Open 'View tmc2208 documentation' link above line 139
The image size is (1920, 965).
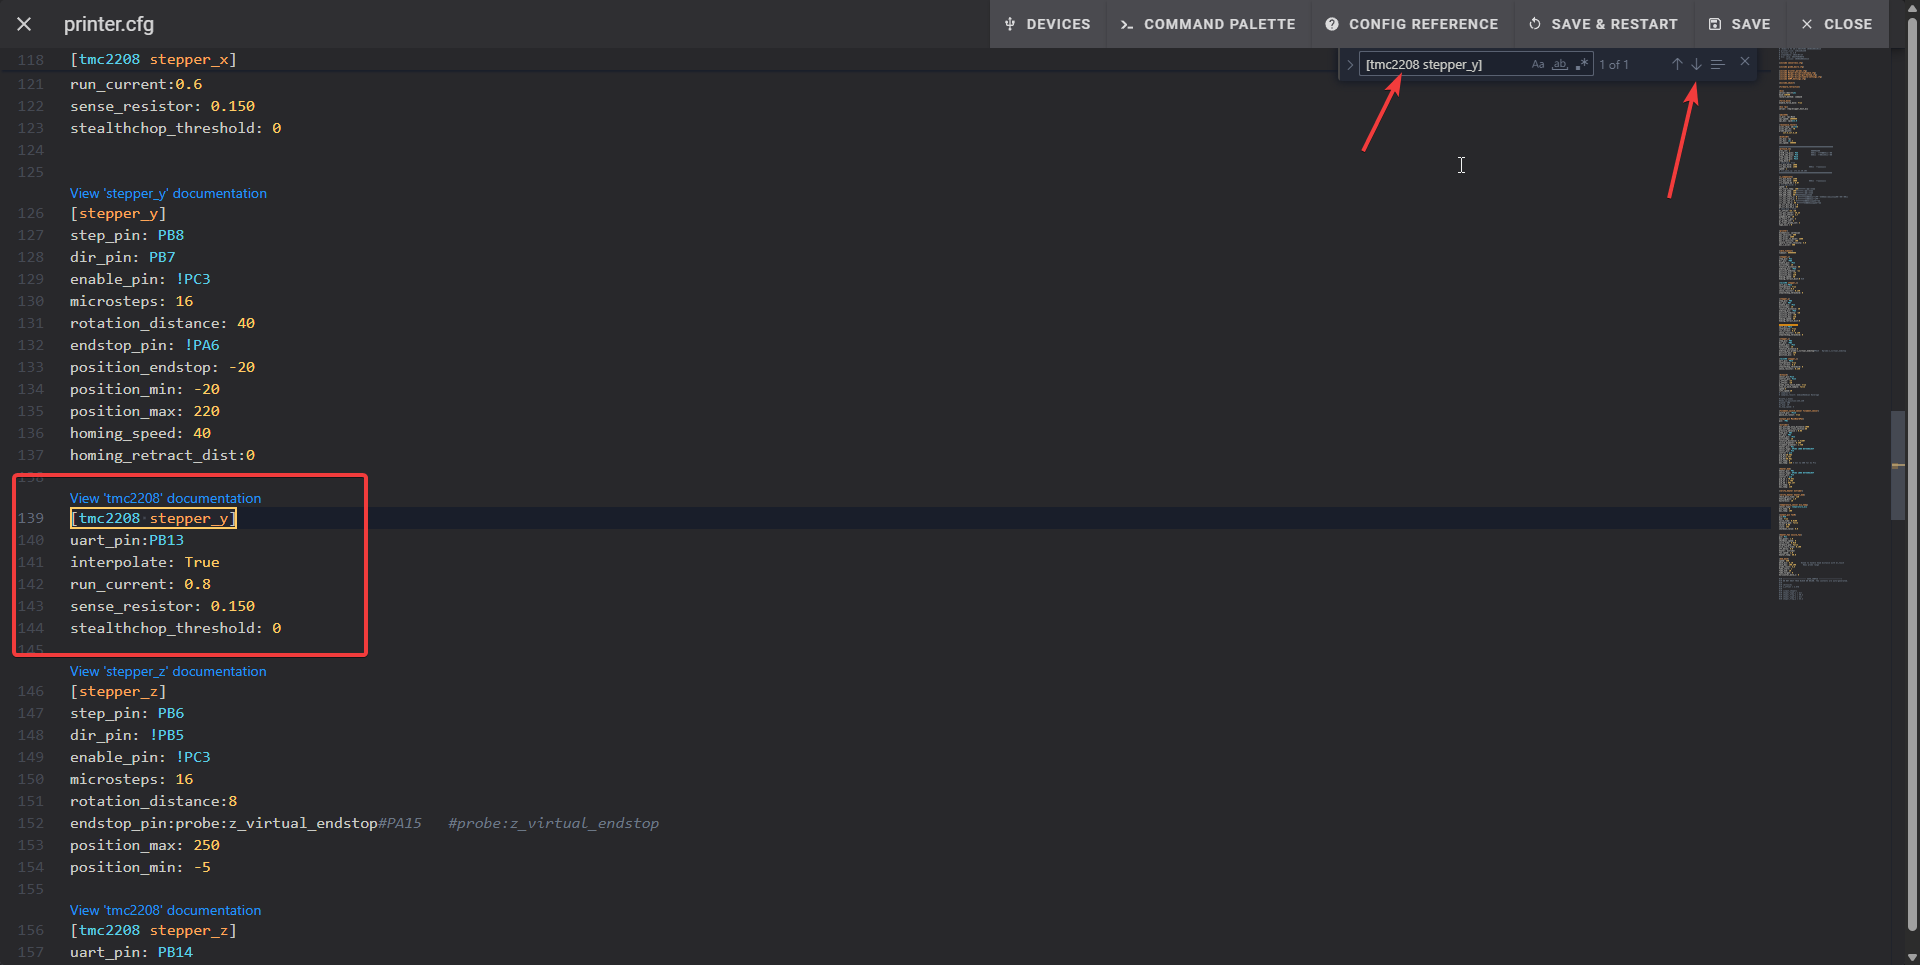pos(165,498)
